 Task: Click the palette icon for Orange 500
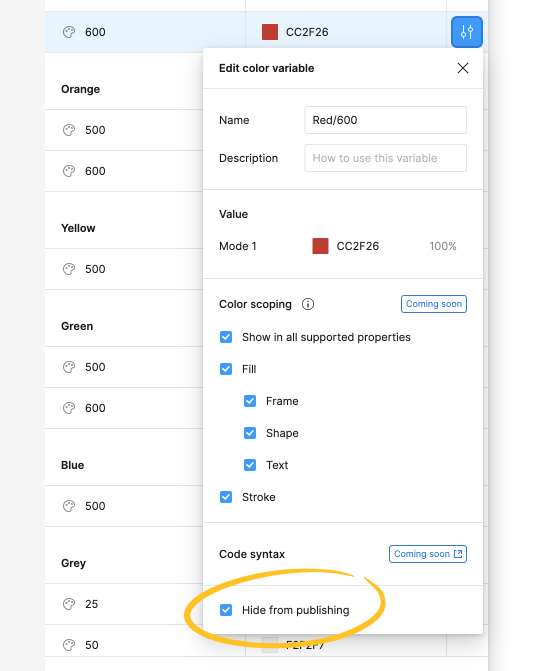(x=69, y=130)
